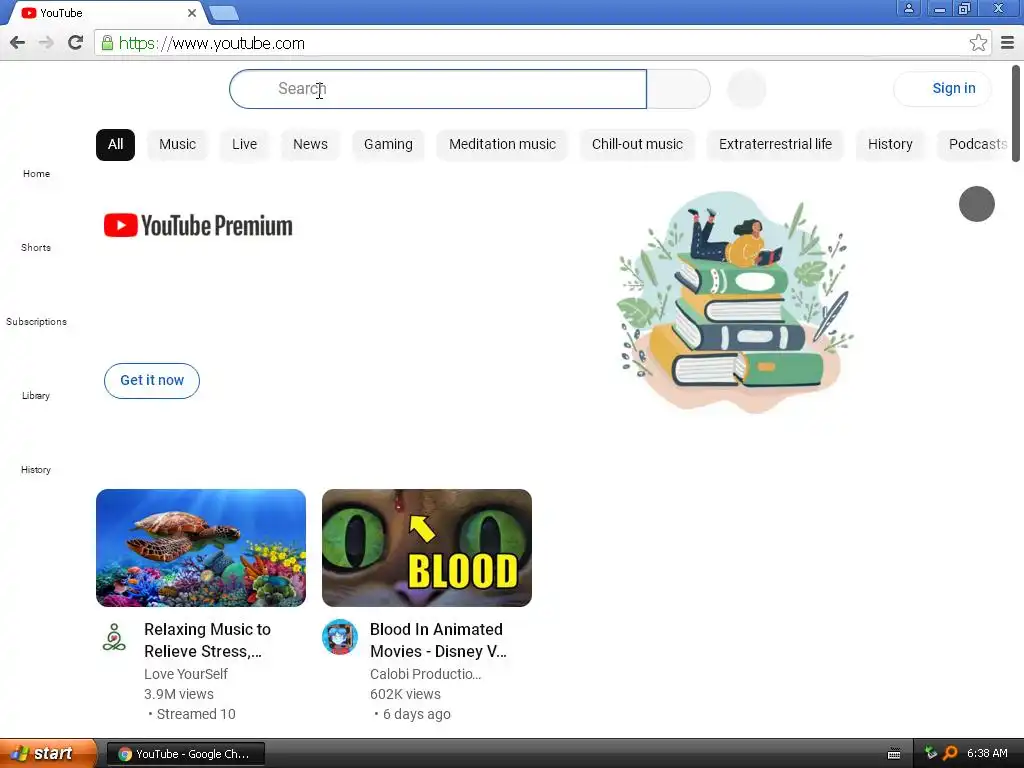Select the All filter chip
The width and height of the screenshot is (1024, 768).
[x=116, y=144]
